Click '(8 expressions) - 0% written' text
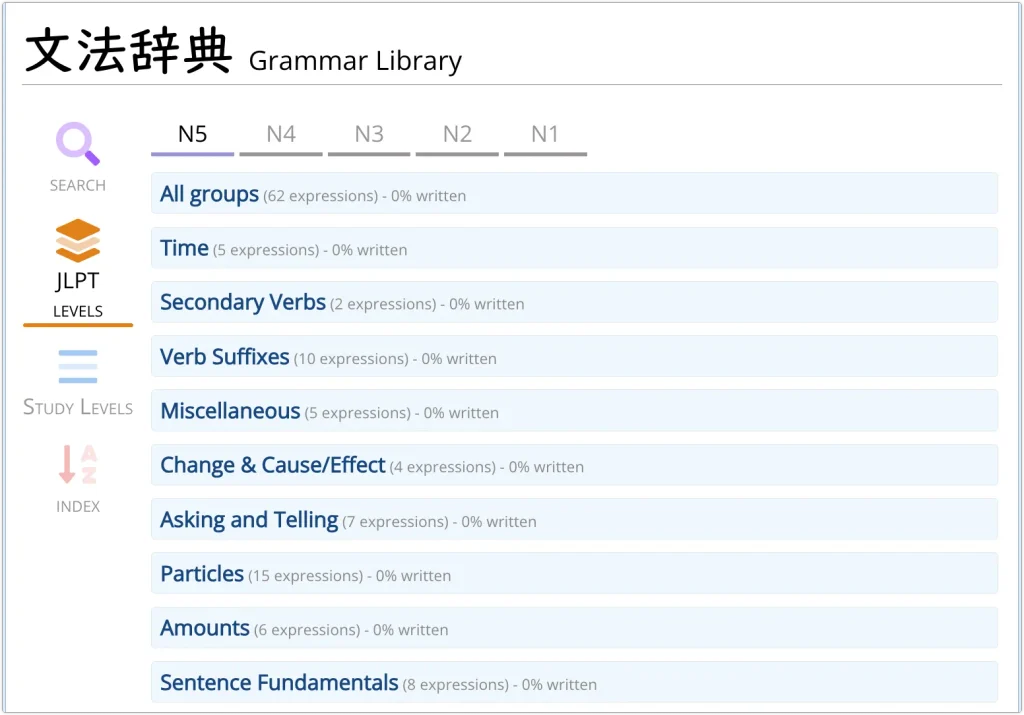Image resolution: width=1024 pixels, height=715 pixels. pyautogui.click(x=500, y=684)
